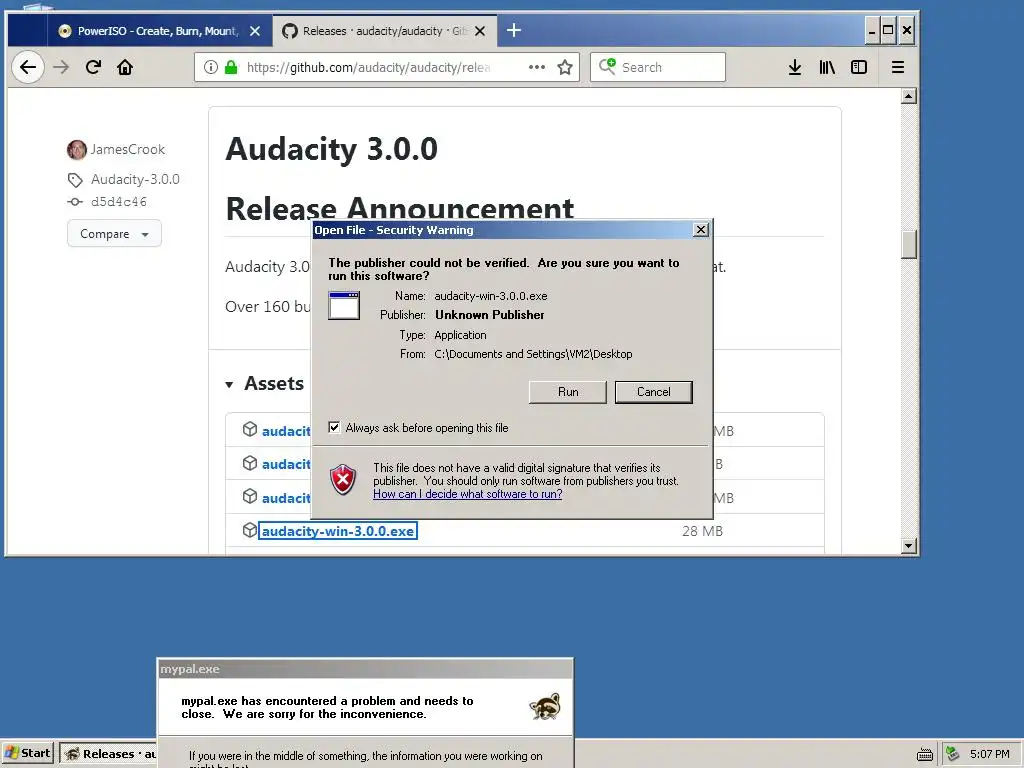Open page actions three-dot menu
This screenshot has height=768, width=1024.
tap(537, 67)
